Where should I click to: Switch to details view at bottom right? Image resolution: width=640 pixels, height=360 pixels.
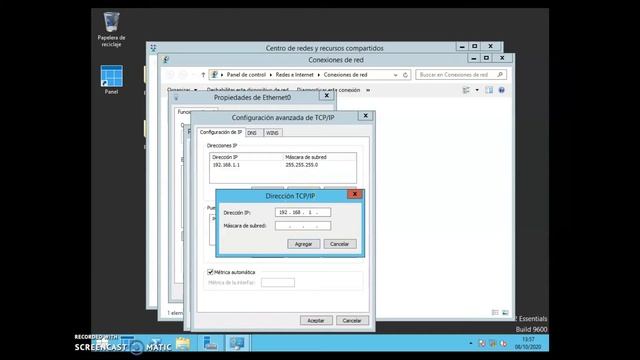[x=495, y=313]
